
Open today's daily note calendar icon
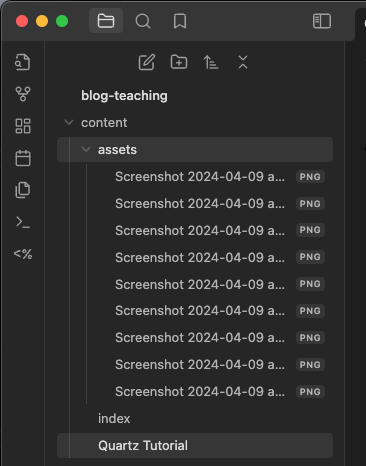click(23, 158)
